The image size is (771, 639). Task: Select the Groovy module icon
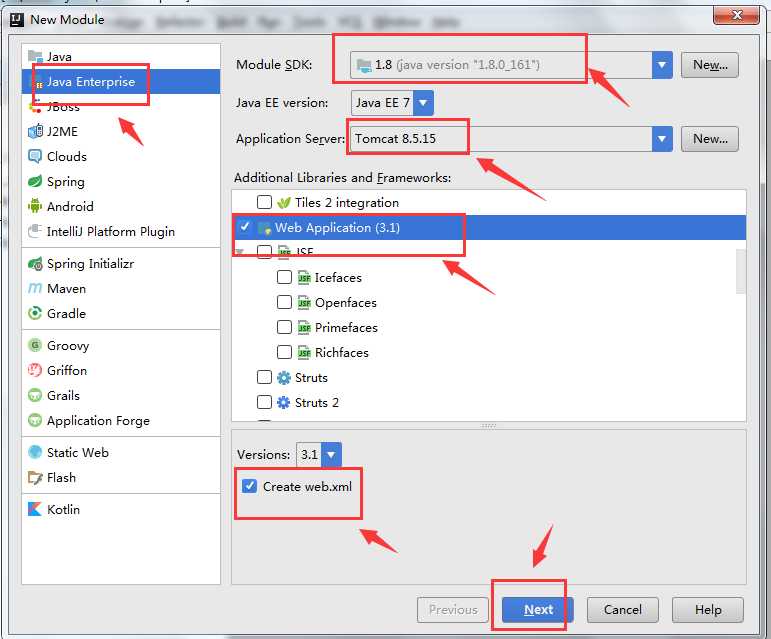pos(35,345)
